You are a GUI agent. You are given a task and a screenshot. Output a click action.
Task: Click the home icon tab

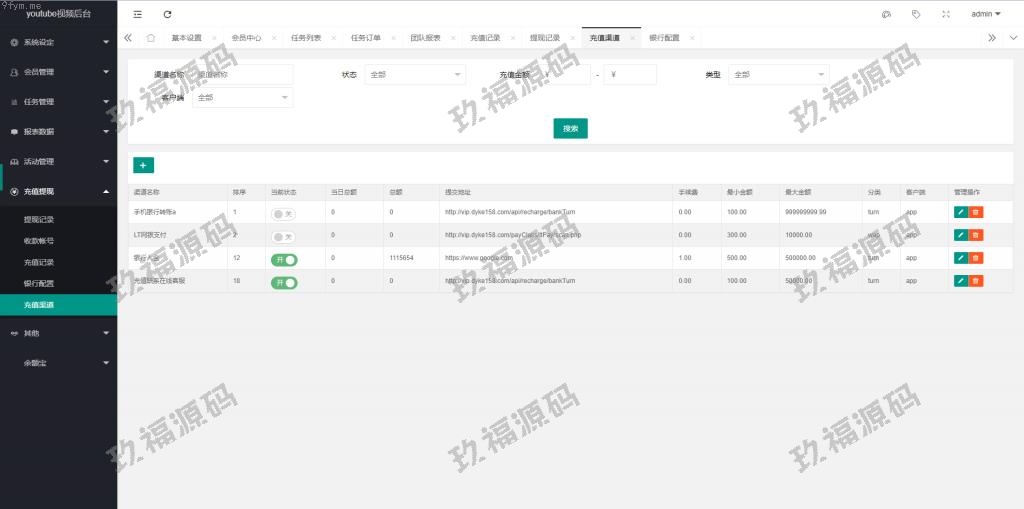(150, 38)
